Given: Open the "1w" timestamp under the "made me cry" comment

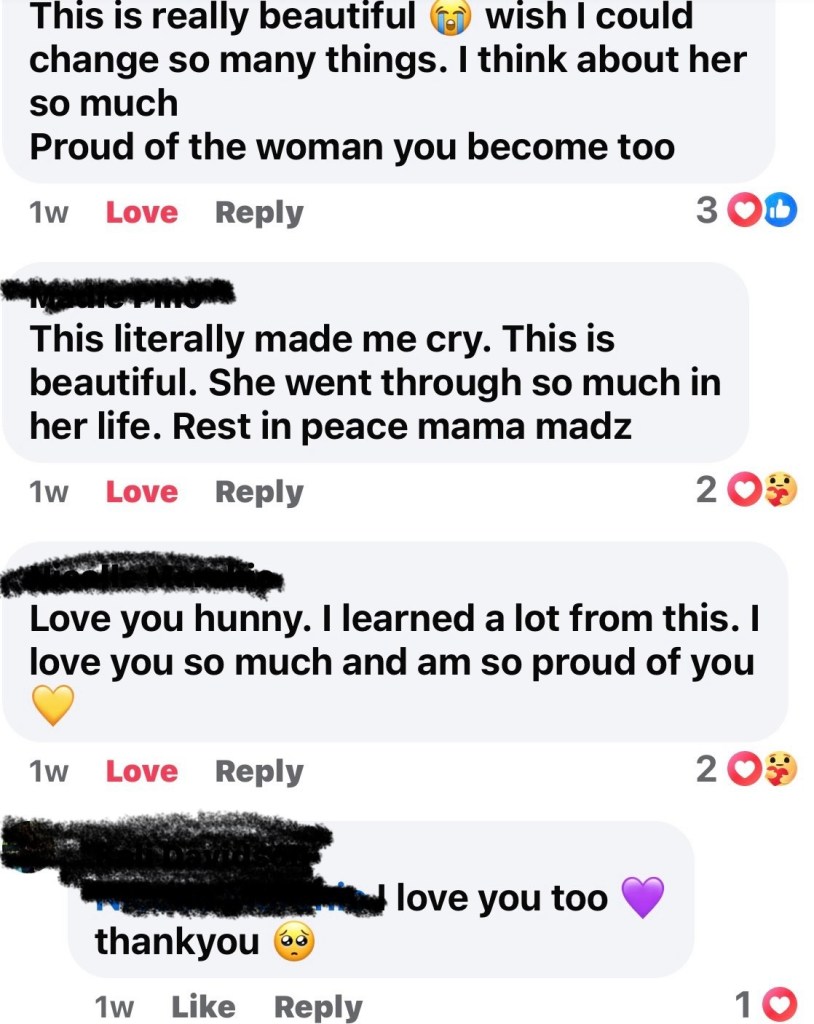Looking at the screenshot, I should [48, 492].
